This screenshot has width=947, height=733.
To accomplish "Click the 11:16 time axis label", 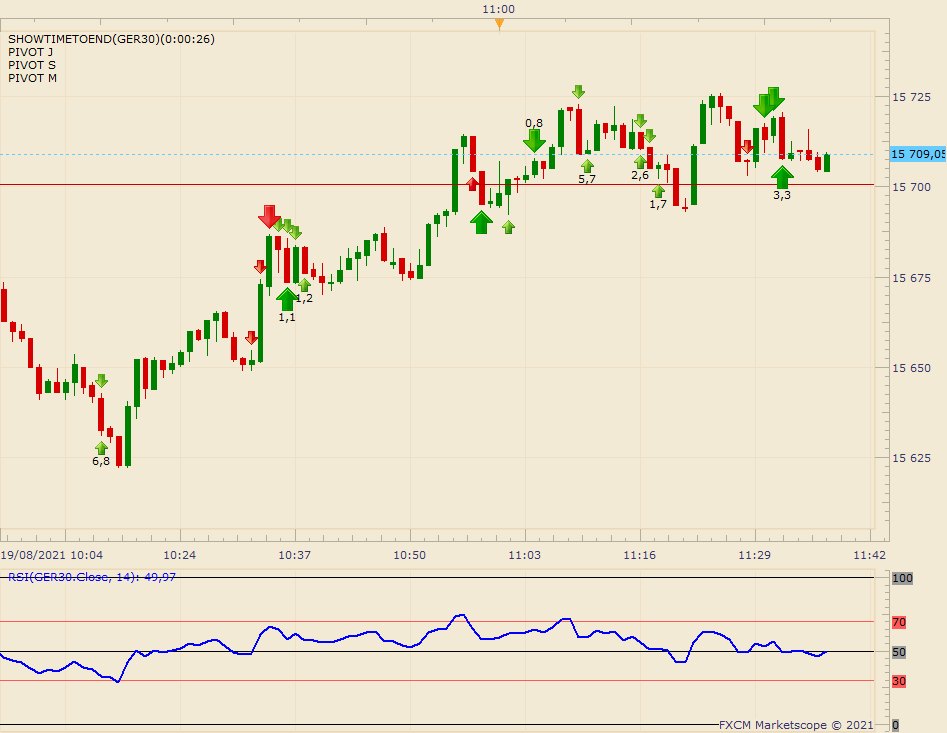I will (640, 555).
